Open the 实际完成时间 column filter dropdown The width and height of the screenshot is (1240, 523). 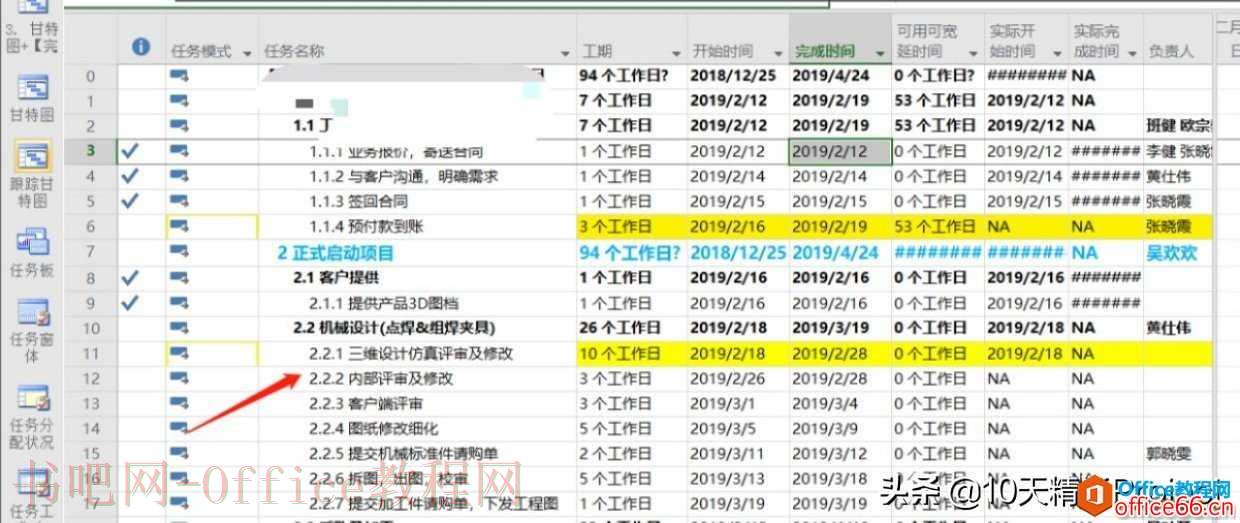(1133, 53)
